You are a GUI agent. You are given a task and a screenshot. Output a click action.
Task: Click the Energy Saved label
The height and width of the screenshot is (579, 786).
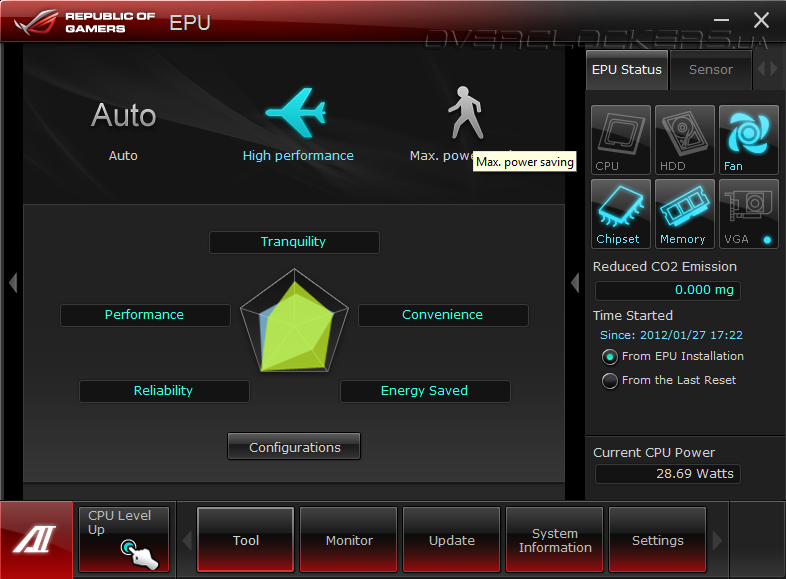pos(425,391)
